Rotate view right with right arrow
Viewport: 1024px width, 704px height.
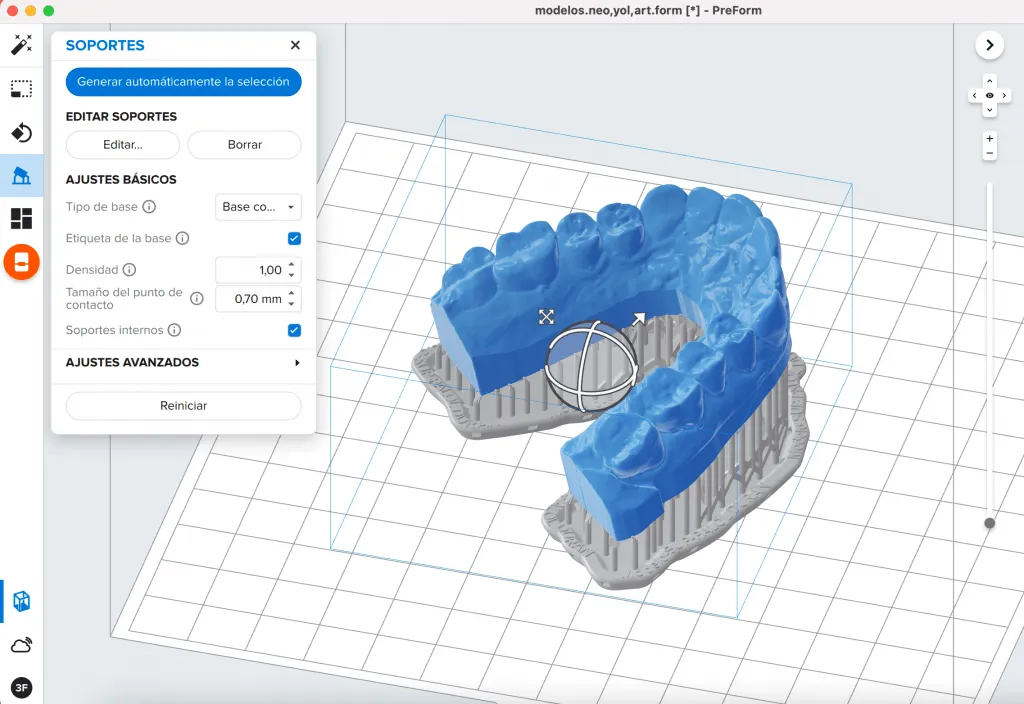tap(1004, 95)
